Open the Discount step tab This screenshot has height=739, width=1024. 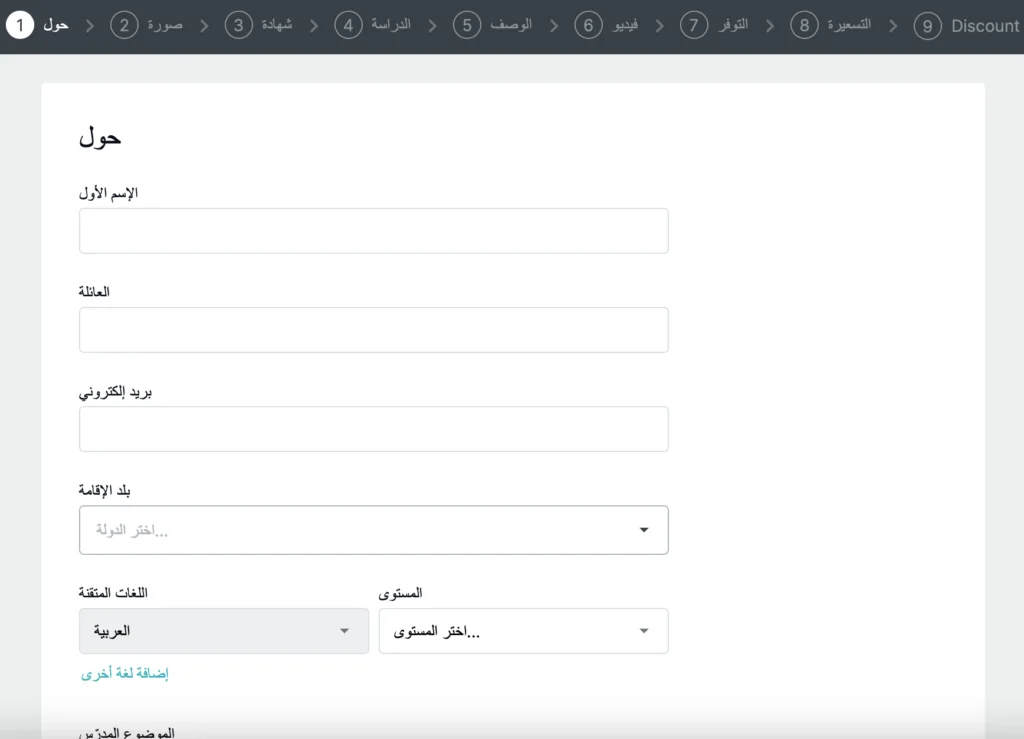pos(985,26)
